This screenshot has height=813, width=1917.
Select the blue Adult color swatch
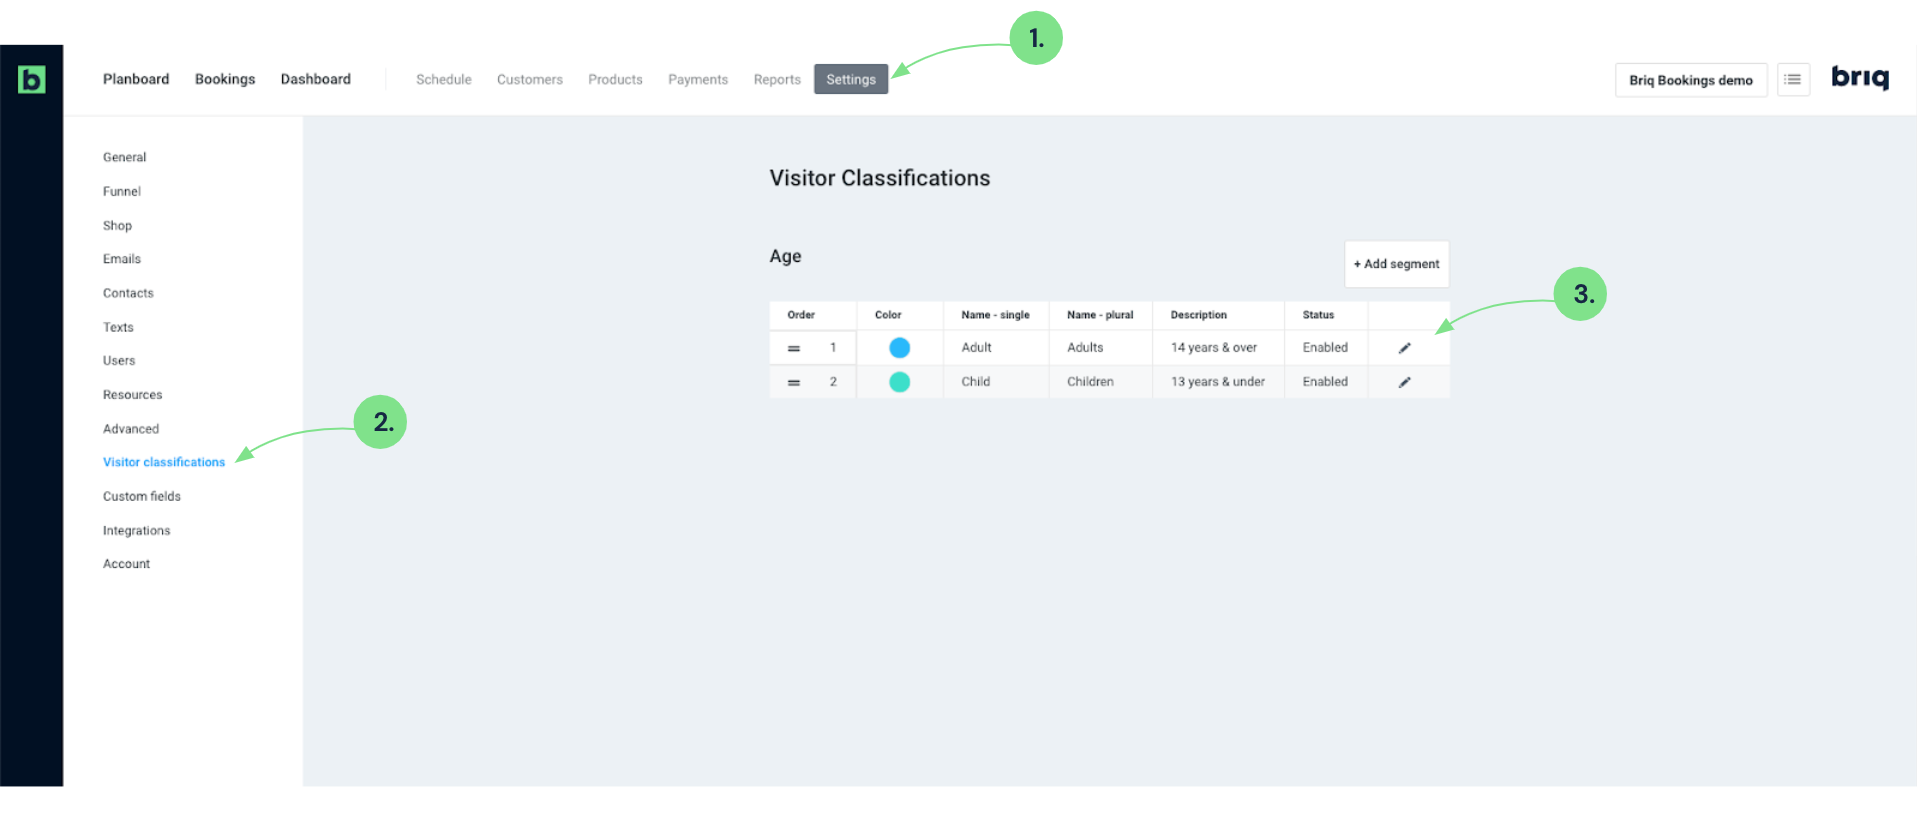point(899,348)
